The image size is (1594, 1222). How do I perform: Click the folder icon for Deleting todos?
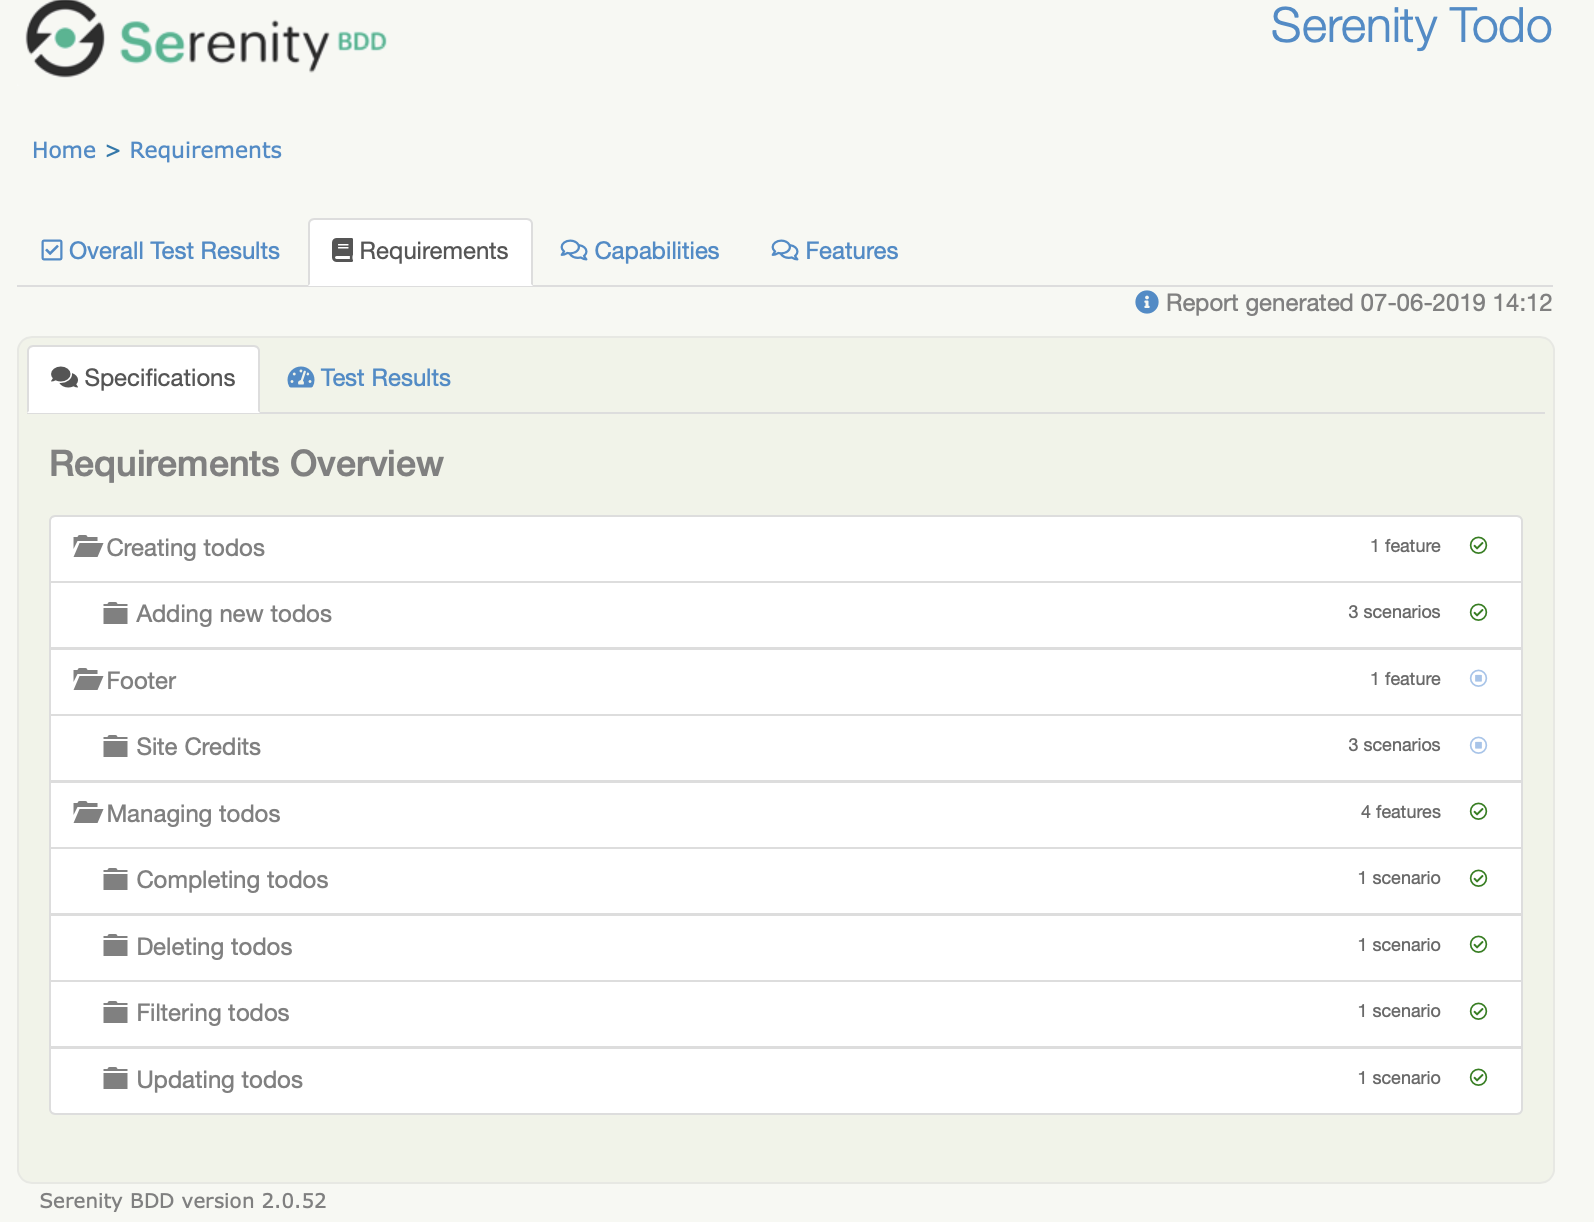coord(116,946)
